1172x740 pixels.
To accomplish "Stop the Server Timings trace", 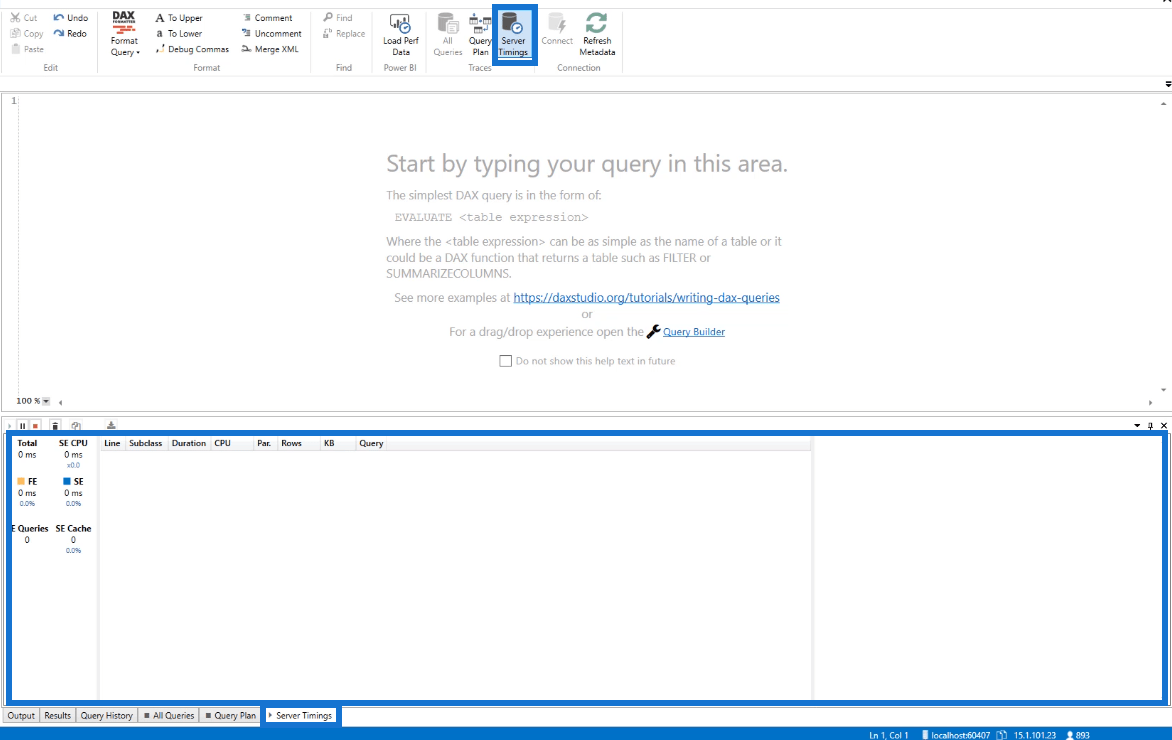I will coord(35,425).
